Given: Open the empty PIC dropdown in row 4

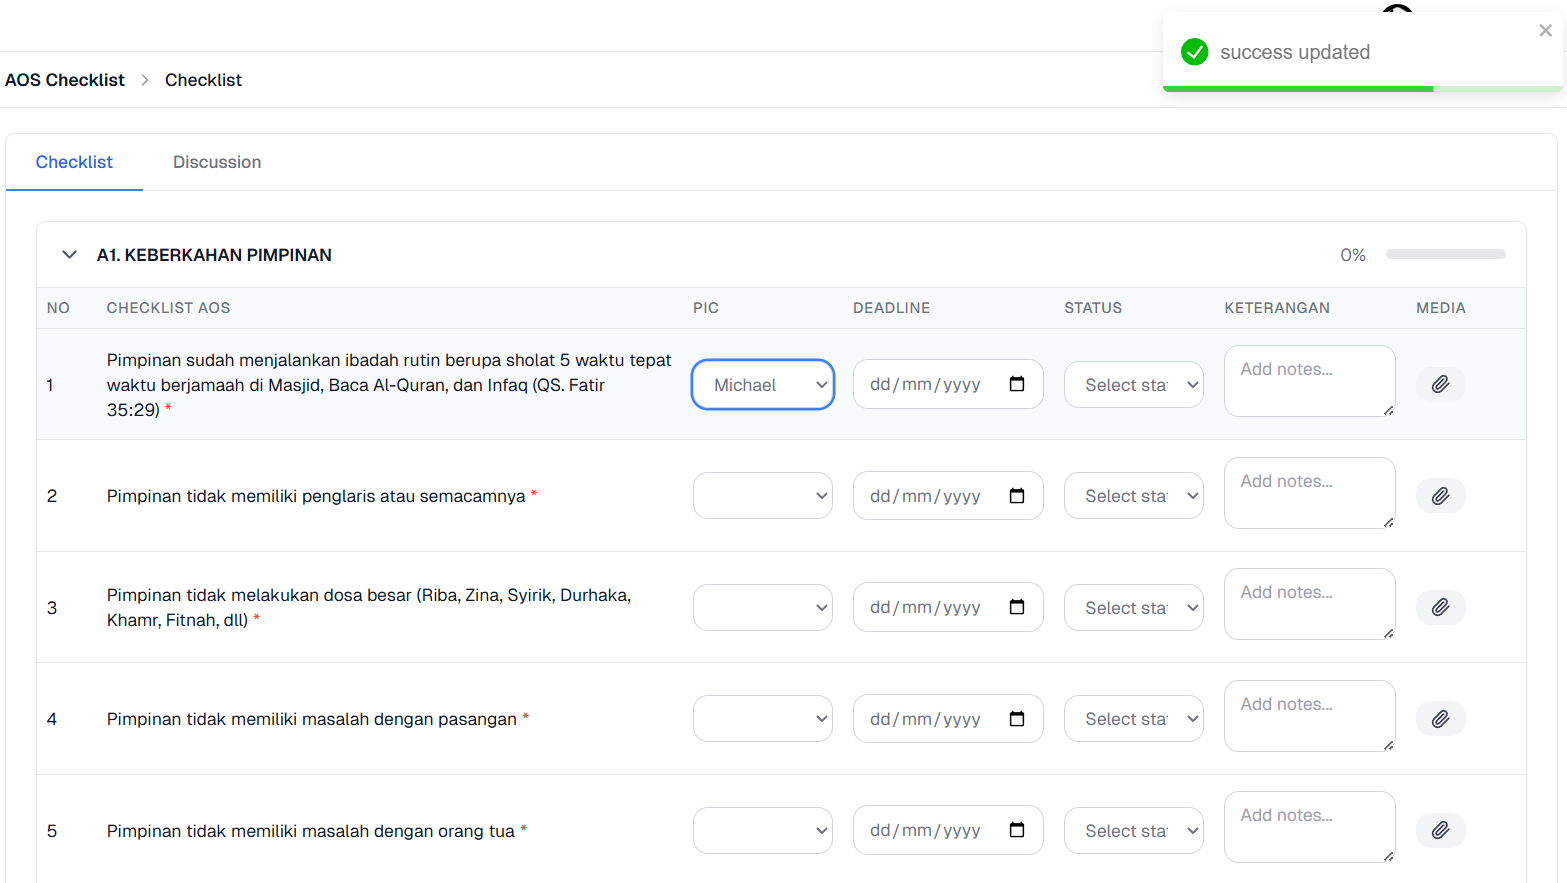Looking at the screenshot, I should (763, 719).
